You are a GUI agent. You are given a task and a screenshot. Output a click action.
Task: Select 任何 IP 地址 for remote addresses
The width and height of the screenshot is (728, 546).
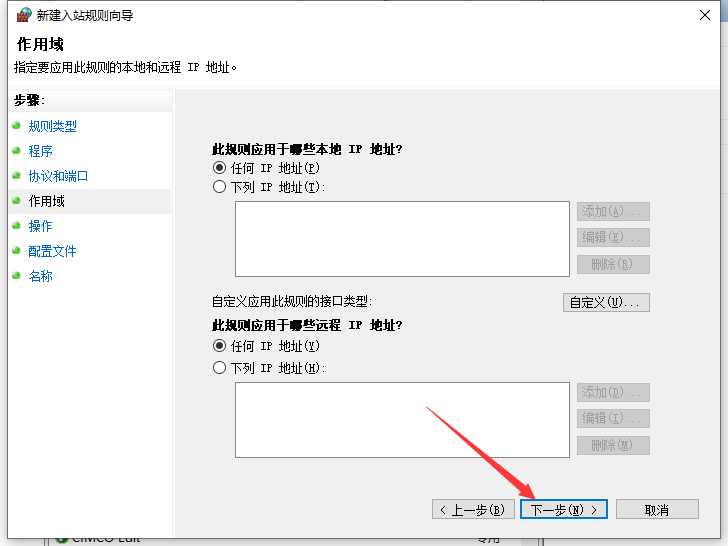[x=220, y=346]
